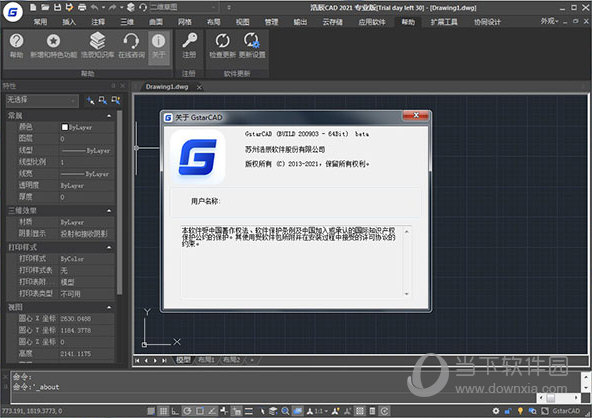This screenshot has width=592, height=418.
Task: Create a new drawing from quick access toolbar
Action: point(33,7)
